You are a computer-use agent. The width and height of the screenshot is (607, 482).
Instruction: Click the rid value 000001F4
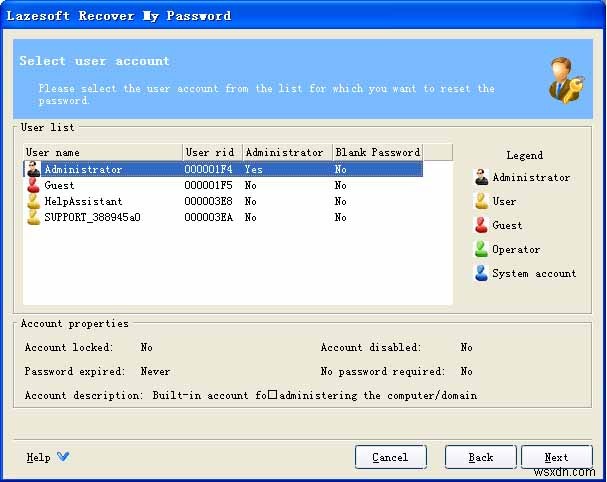click(x=208, y=169)
